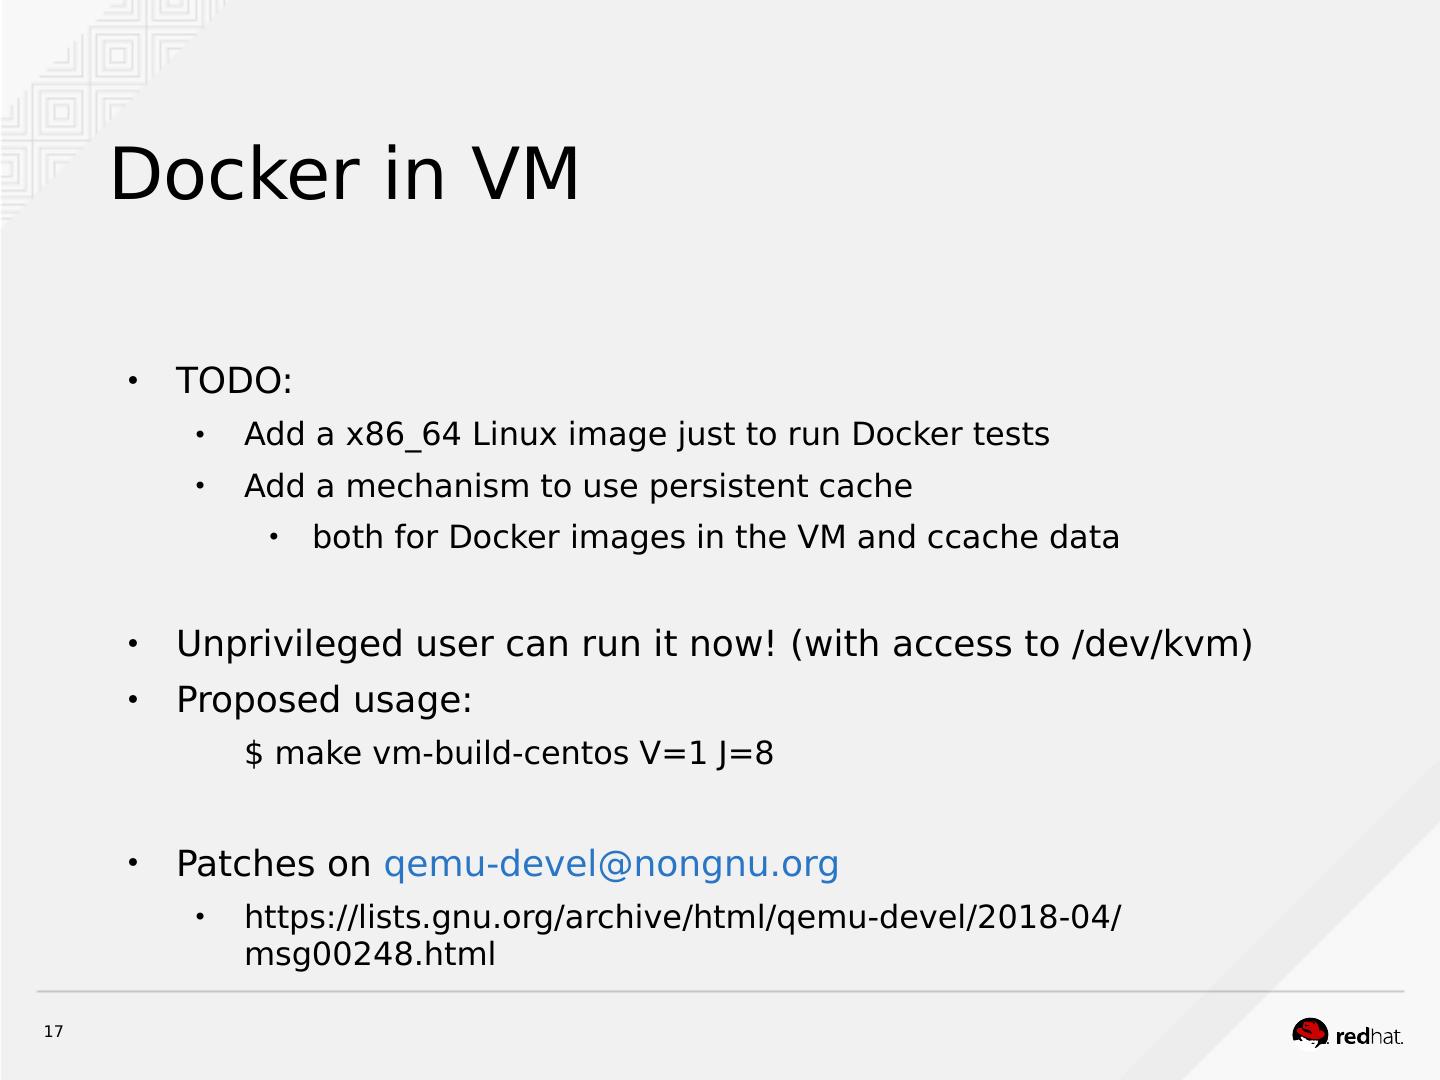Click the slide number 17
Viewport: 1440px width, 1080px height.
[x=53, y=1032]
